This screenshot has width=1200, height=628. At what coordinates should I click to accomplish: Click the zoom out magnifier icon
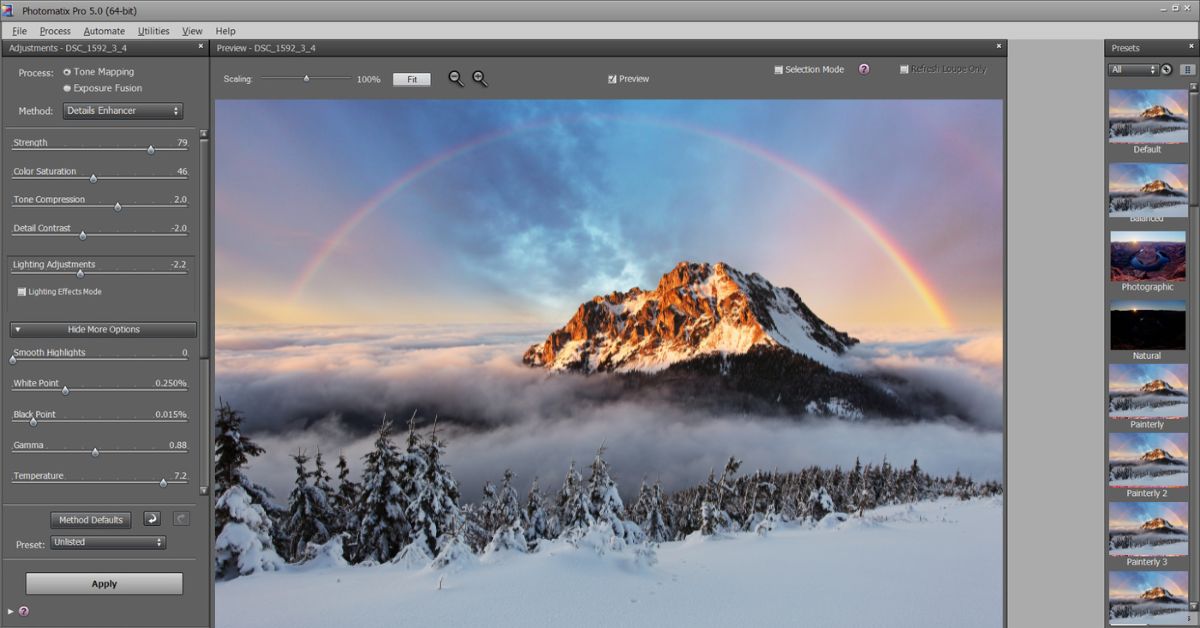[x=456, y=79]
